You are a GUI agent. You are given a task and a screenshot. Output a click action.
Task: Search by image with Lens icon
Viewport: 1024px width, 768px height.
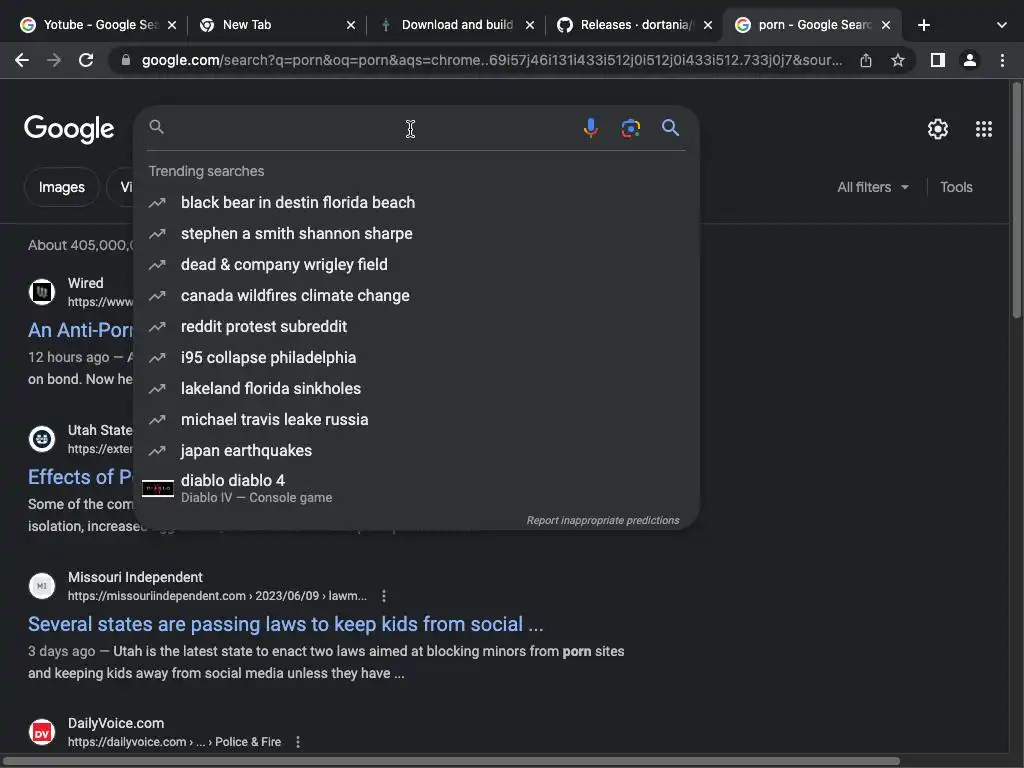[630, 127]
